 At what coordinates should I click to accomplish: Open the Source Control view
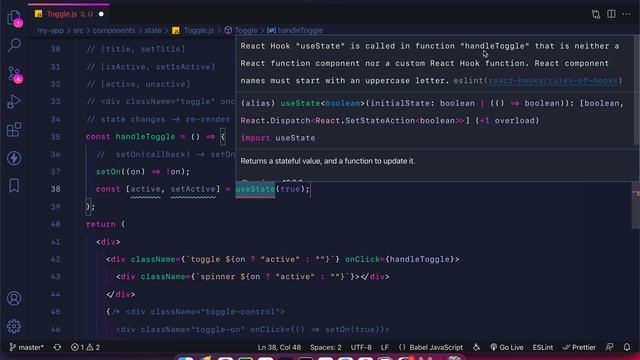click(x=14, y=74)
